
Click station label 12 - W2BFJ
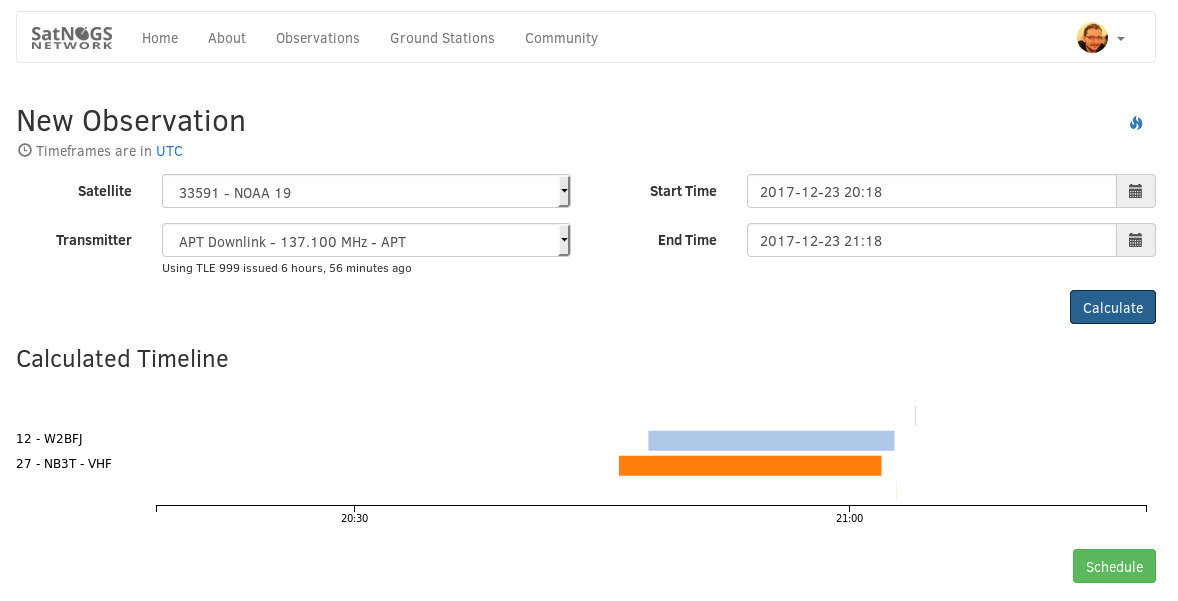(50, 439)
